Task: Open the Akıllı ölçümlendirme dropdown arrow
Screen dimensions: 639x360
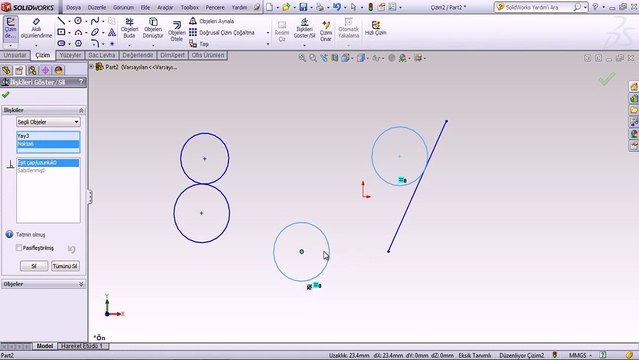Action: coord(36,45)
